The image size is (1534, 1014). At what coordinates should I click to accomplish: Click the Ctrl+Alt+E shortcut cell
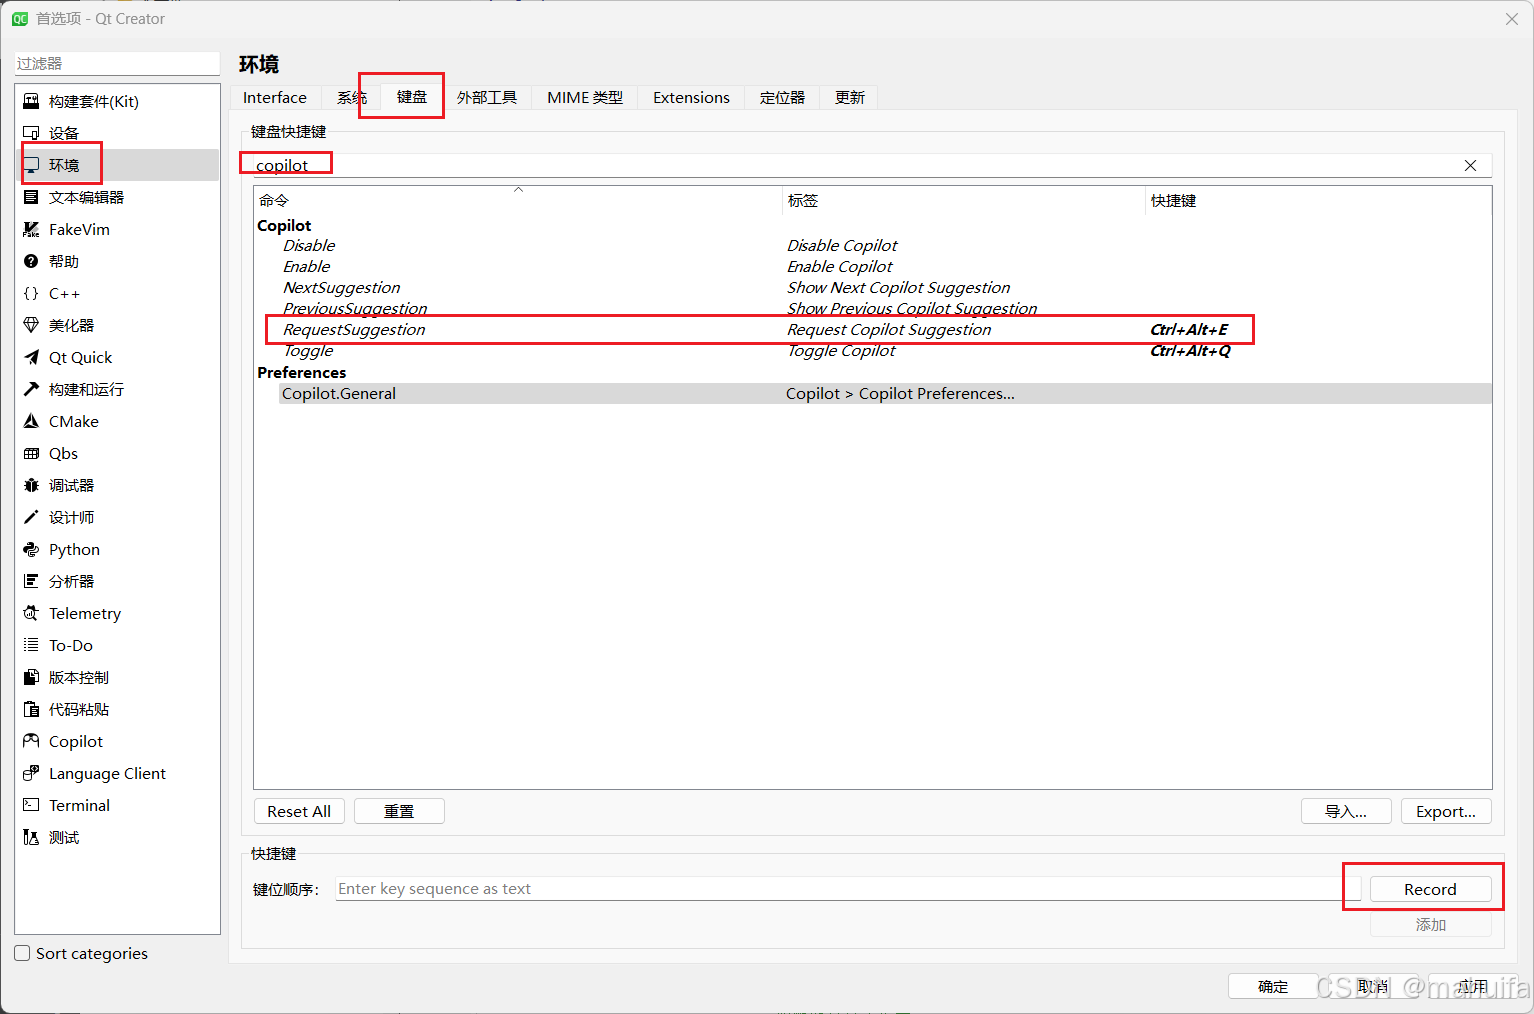(1189, 329)
